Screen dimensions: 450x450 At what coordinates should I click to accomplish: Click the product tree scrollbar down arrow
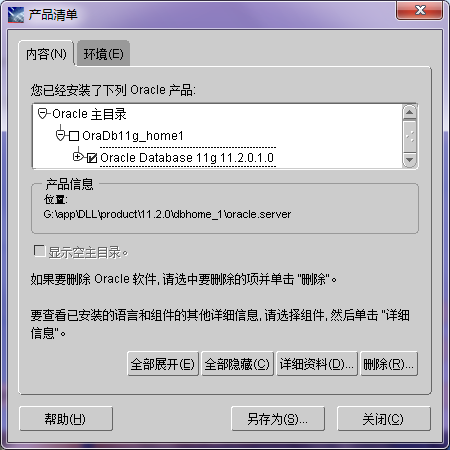click(x=410, y=160)
